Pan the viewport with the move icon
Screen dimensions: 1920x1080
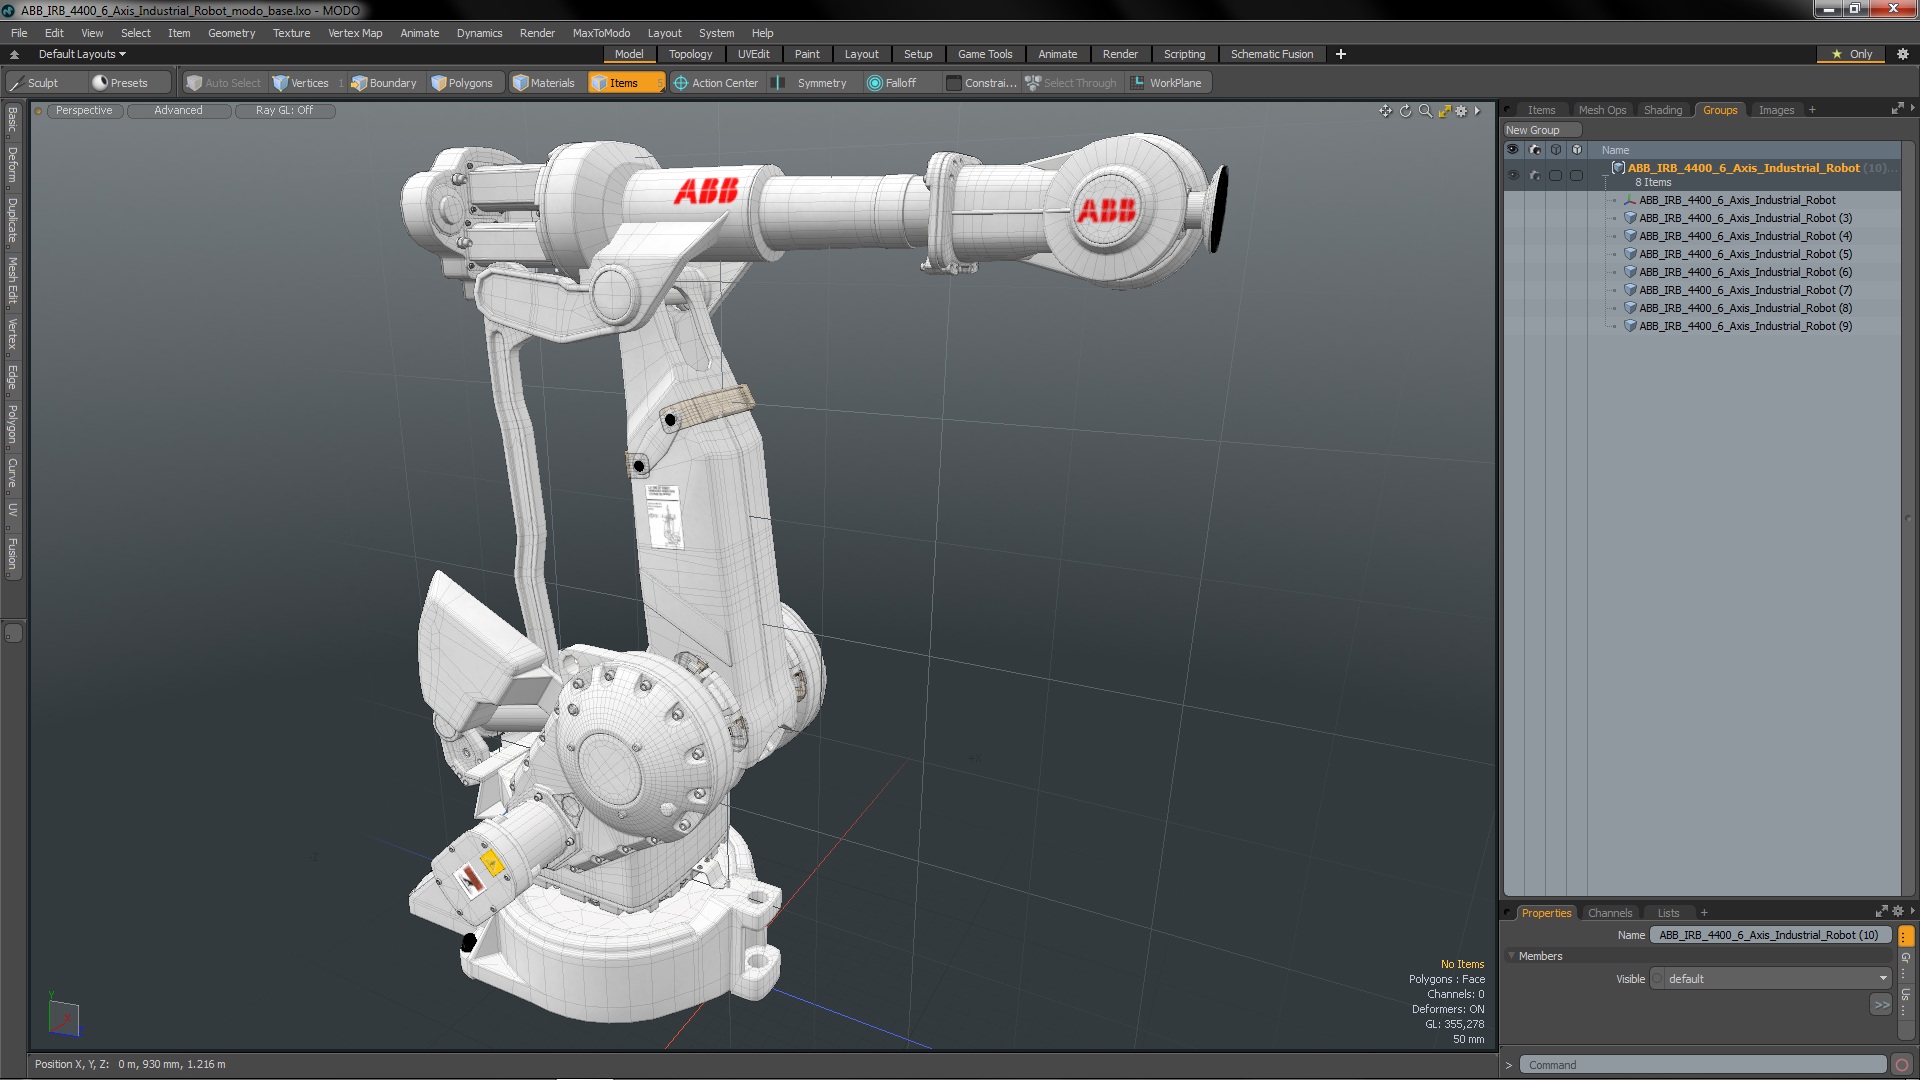pos(1385,111)
